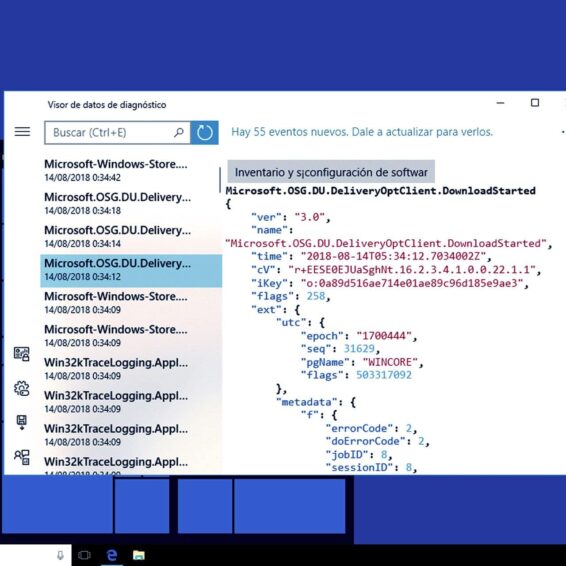
Task: Click the "ver" value 3.0
Action: point(309,217)
